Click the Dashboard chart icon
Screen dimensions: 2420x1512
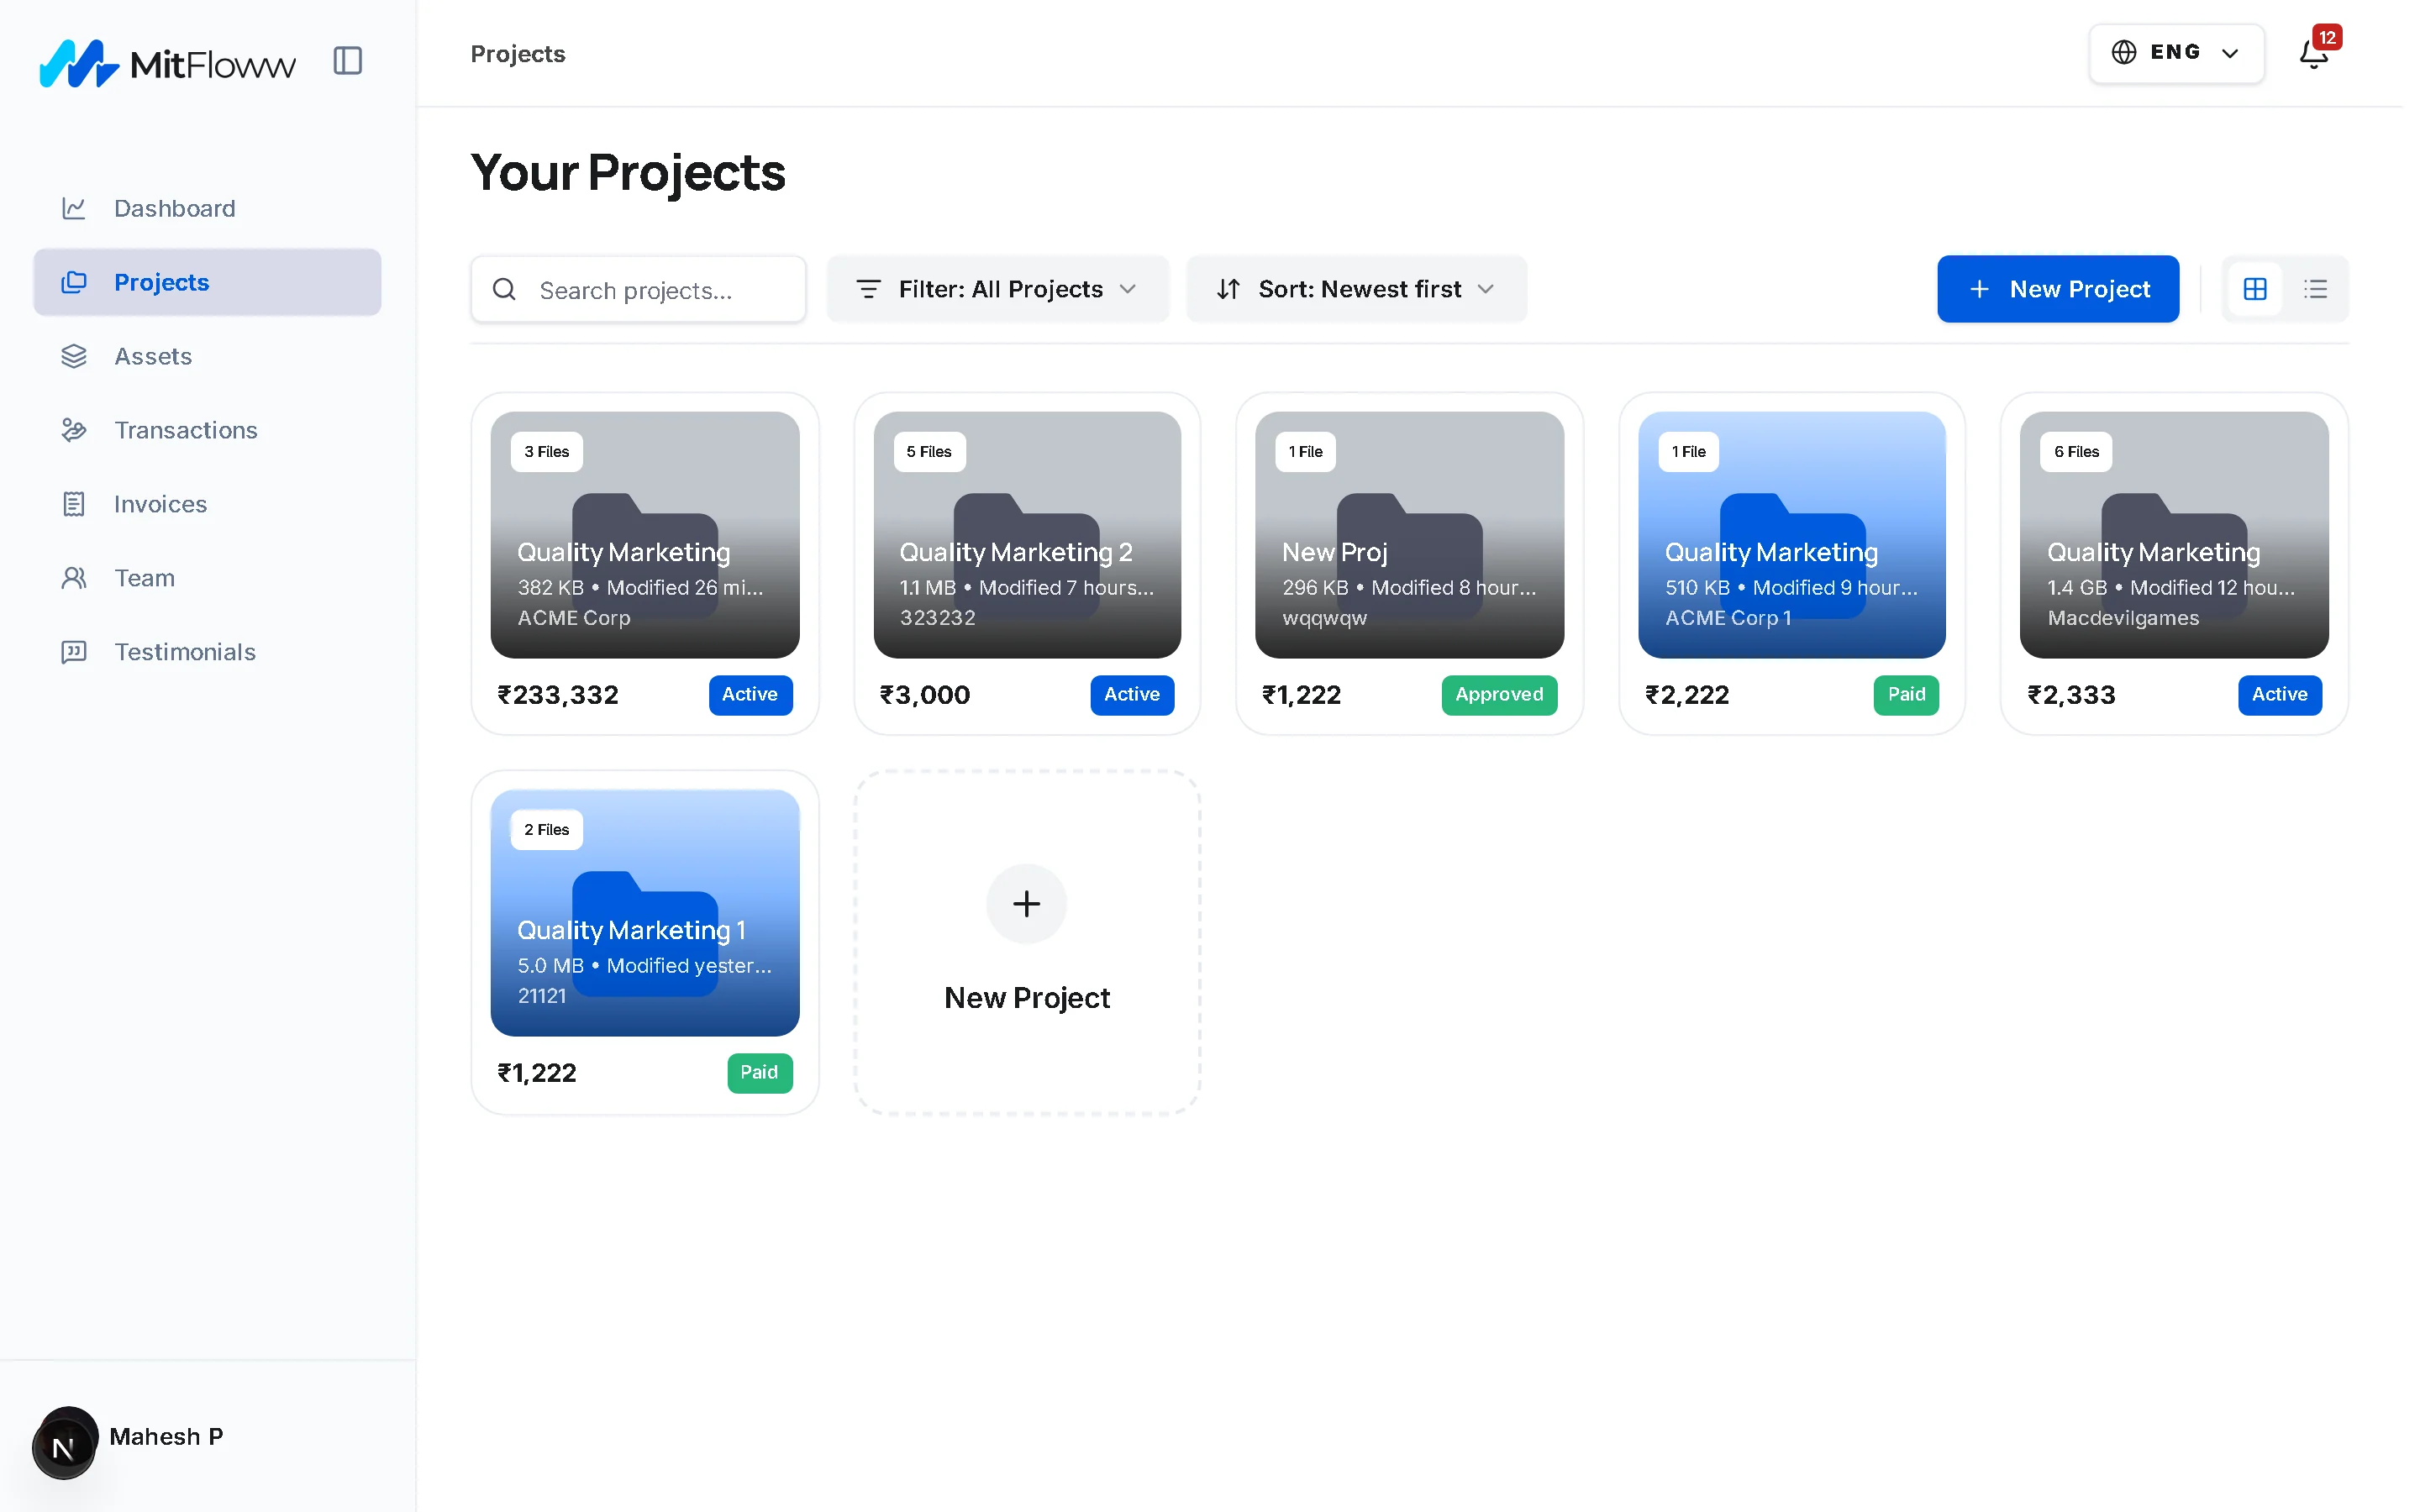74,208
